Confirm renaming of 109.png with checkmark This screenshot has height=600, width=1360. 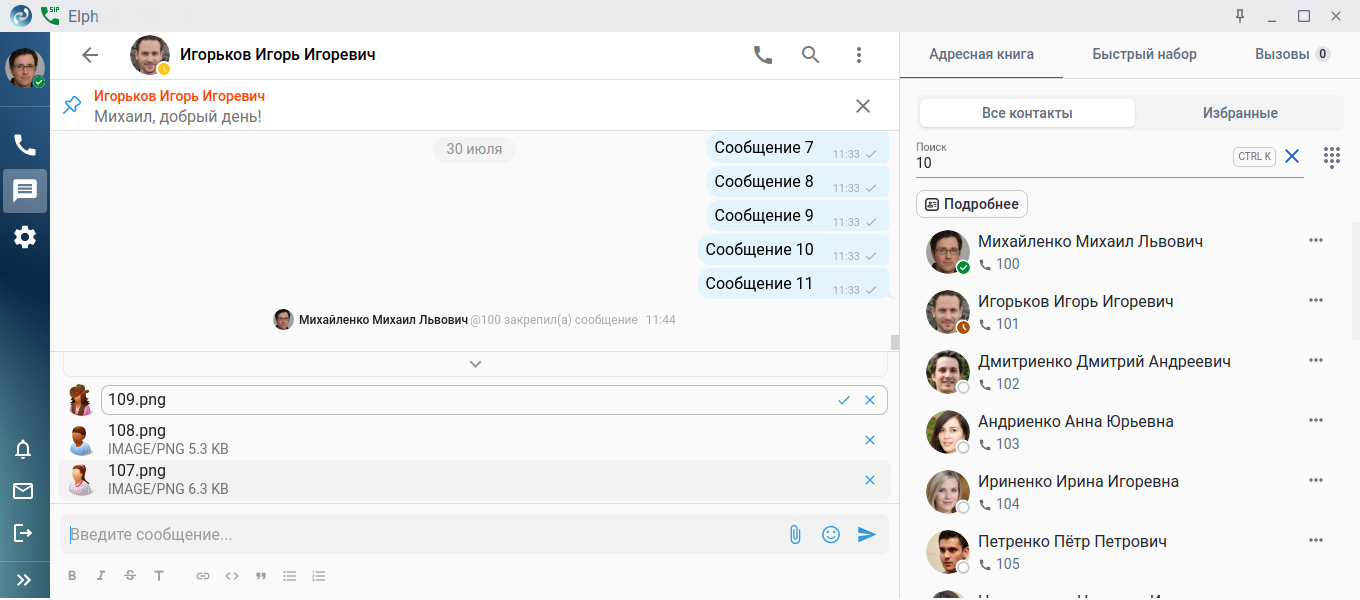pyautogui.click(x=844, y=400)
